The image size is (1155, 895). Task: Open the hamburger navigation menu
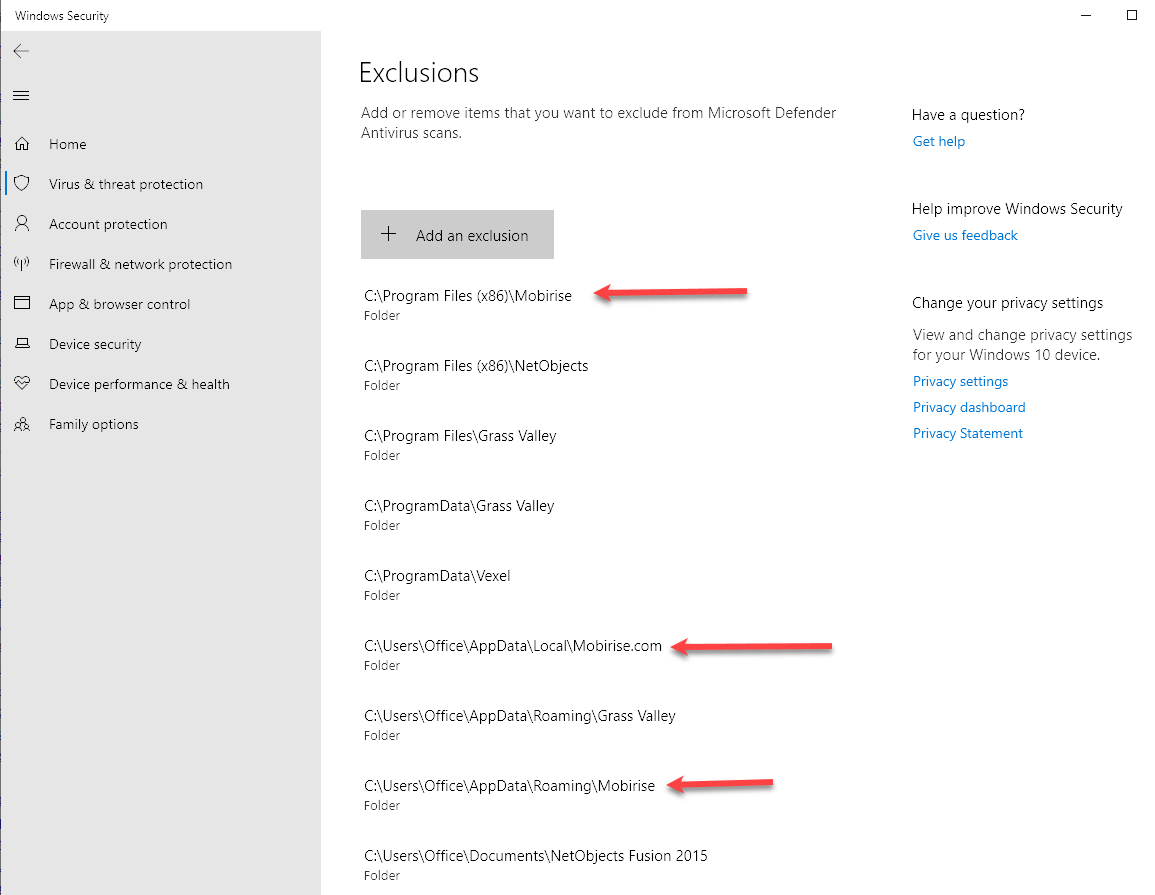coord(21,96)
